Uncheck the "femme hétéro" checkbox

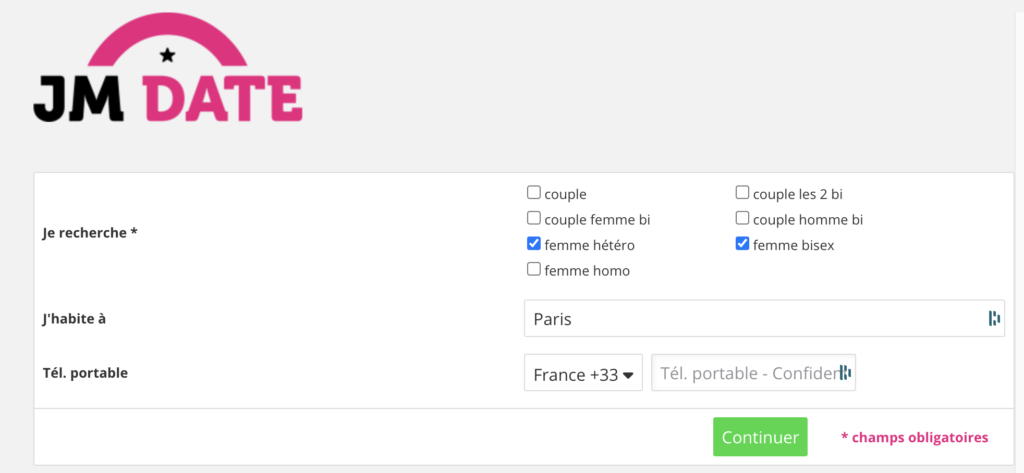click(x=534, y=243)
